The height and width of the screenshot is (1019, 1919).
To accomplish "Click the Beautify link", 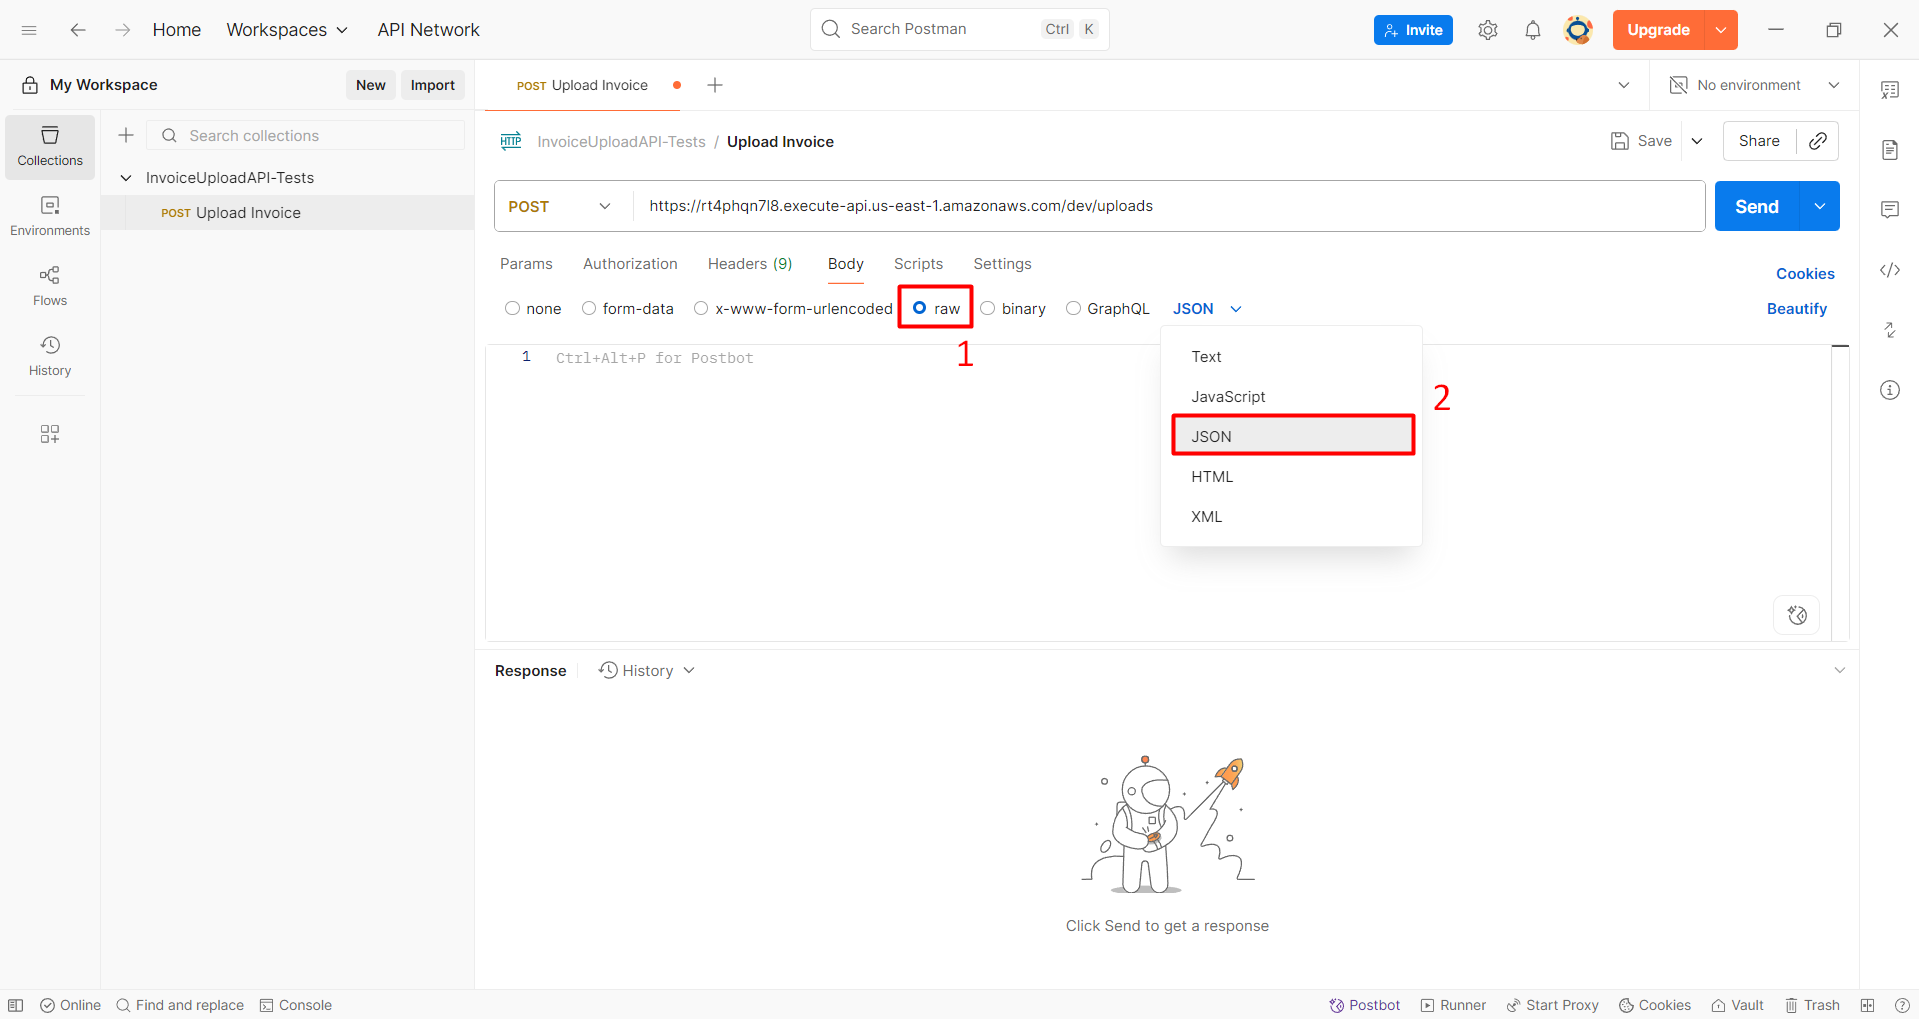I will [x=1796, y=309].
